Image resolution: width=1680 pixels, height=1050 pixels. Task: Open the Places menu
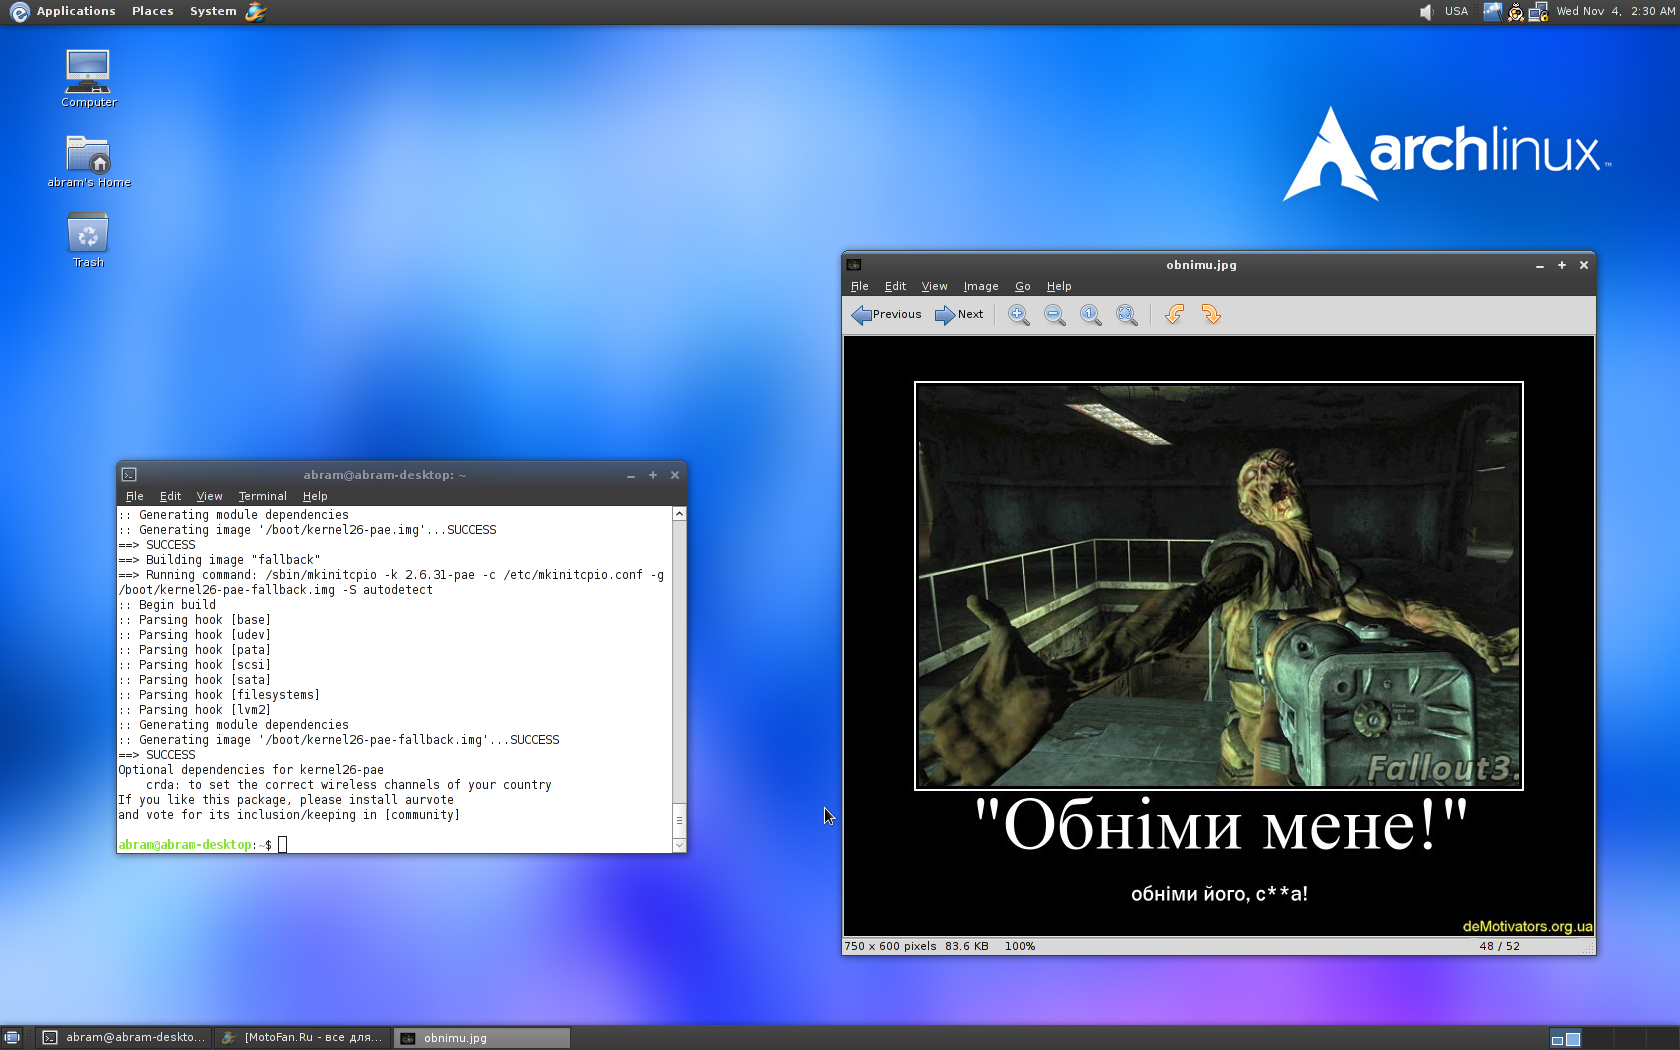(152, 11)
